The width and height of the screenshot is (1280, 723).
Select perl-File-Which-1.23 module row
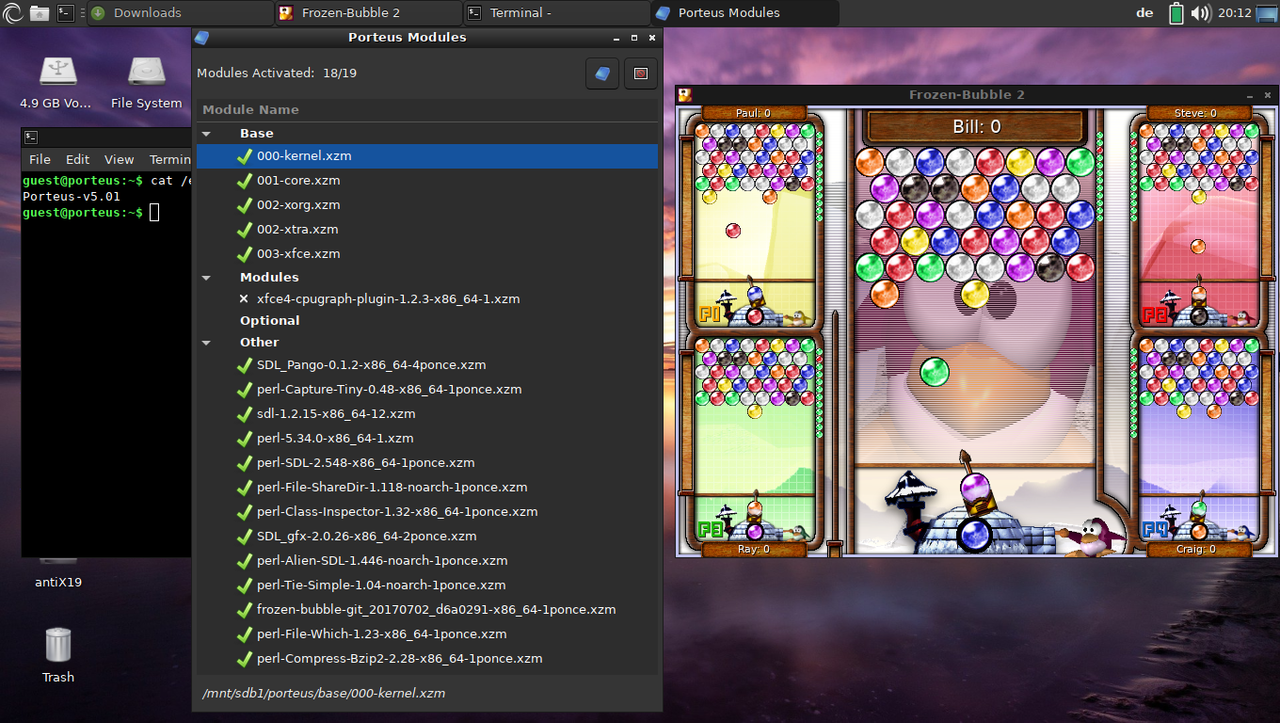(428, 634)
